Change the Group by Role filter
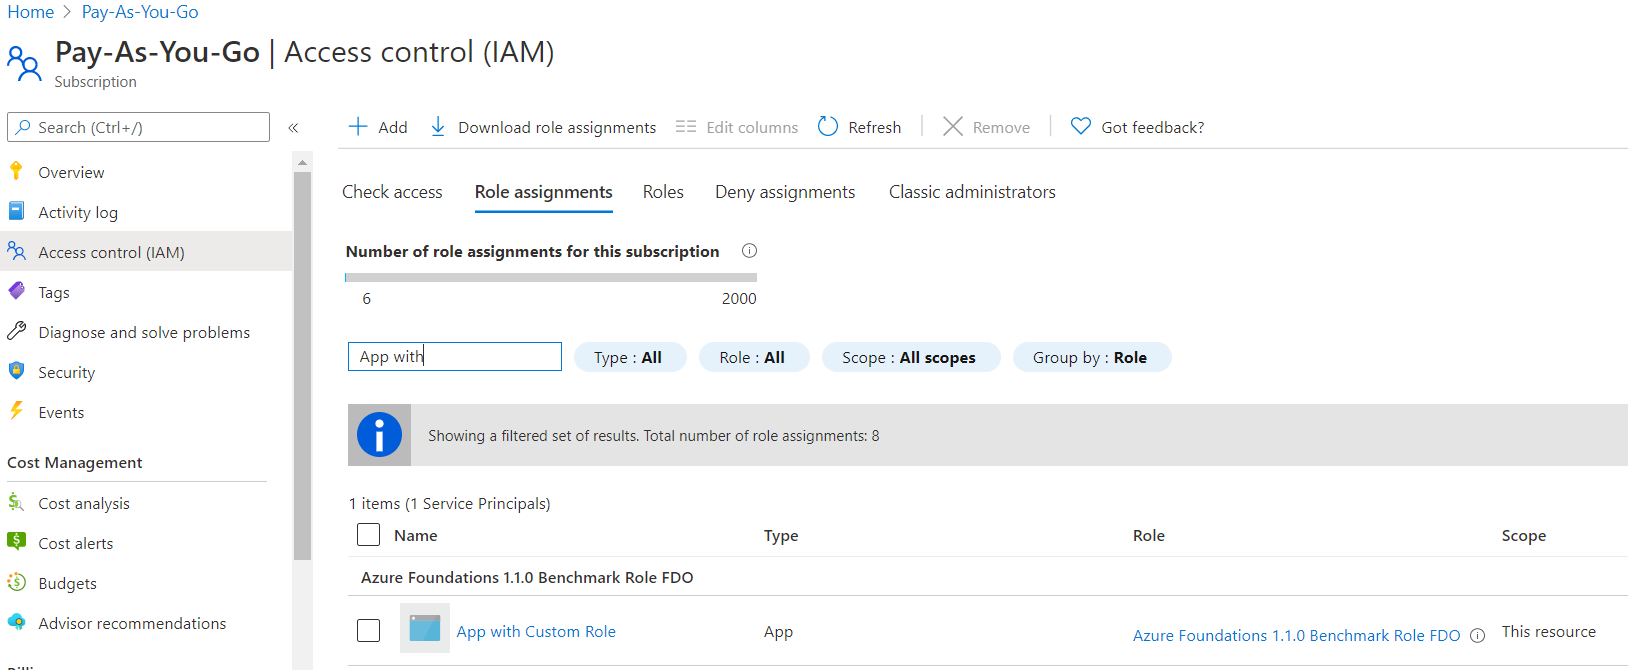 (x=1090, y=358)
